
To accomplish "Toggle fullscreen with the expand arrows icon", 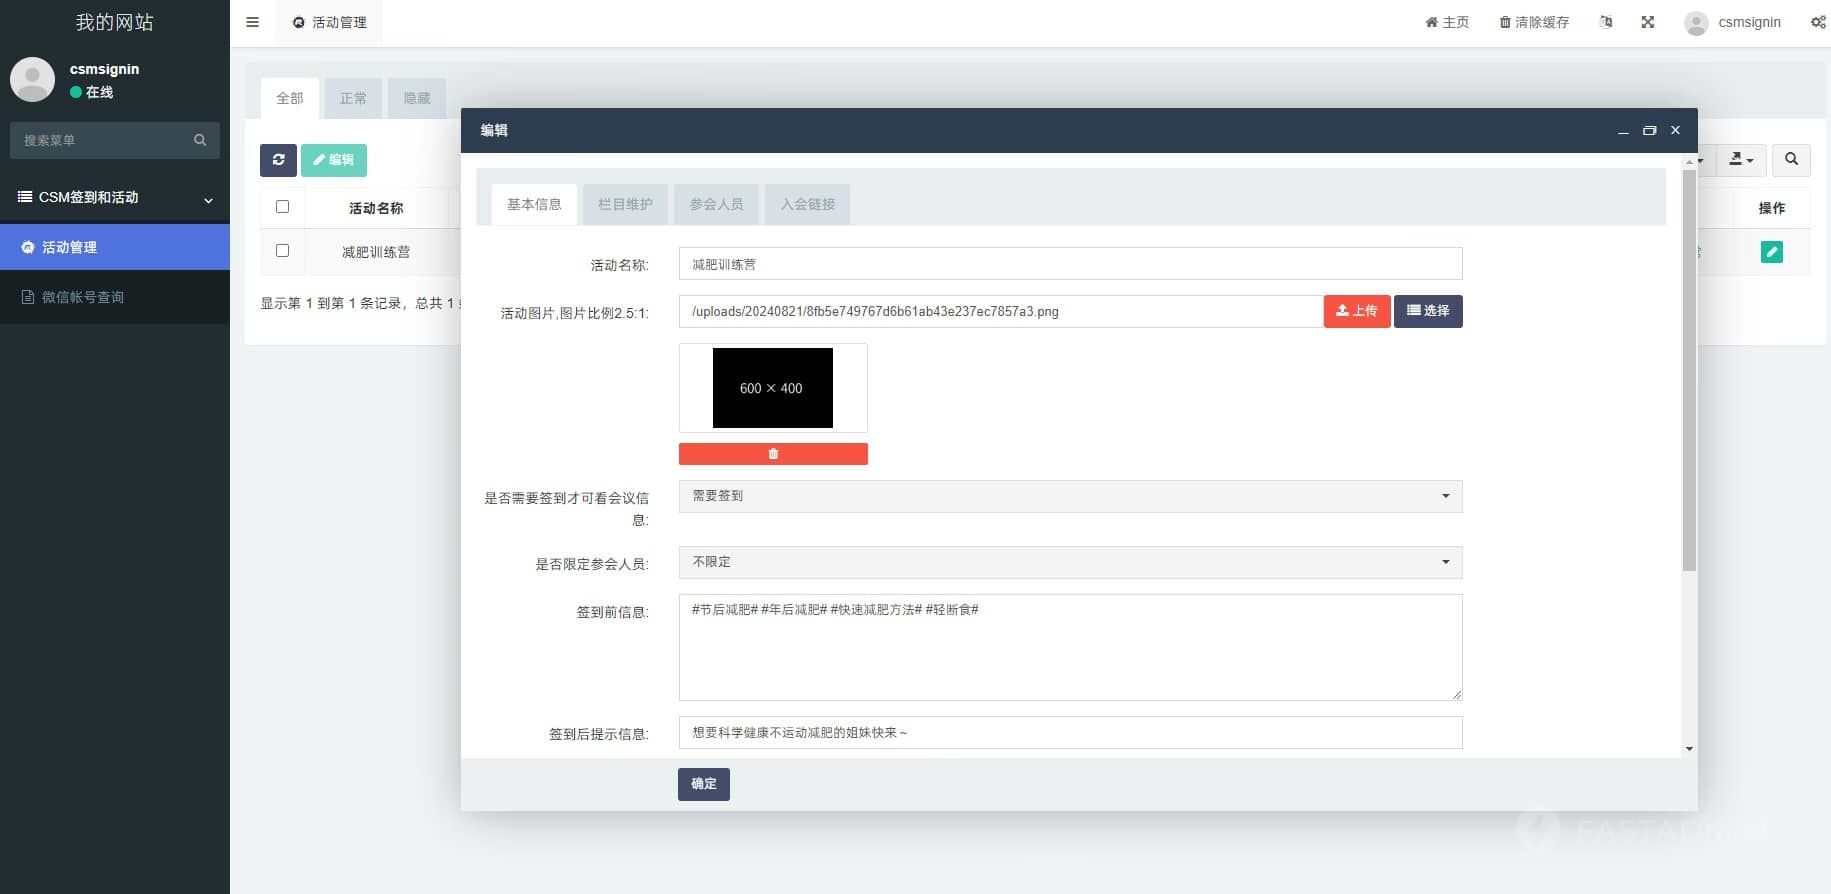I will (x=1648, y=22).
